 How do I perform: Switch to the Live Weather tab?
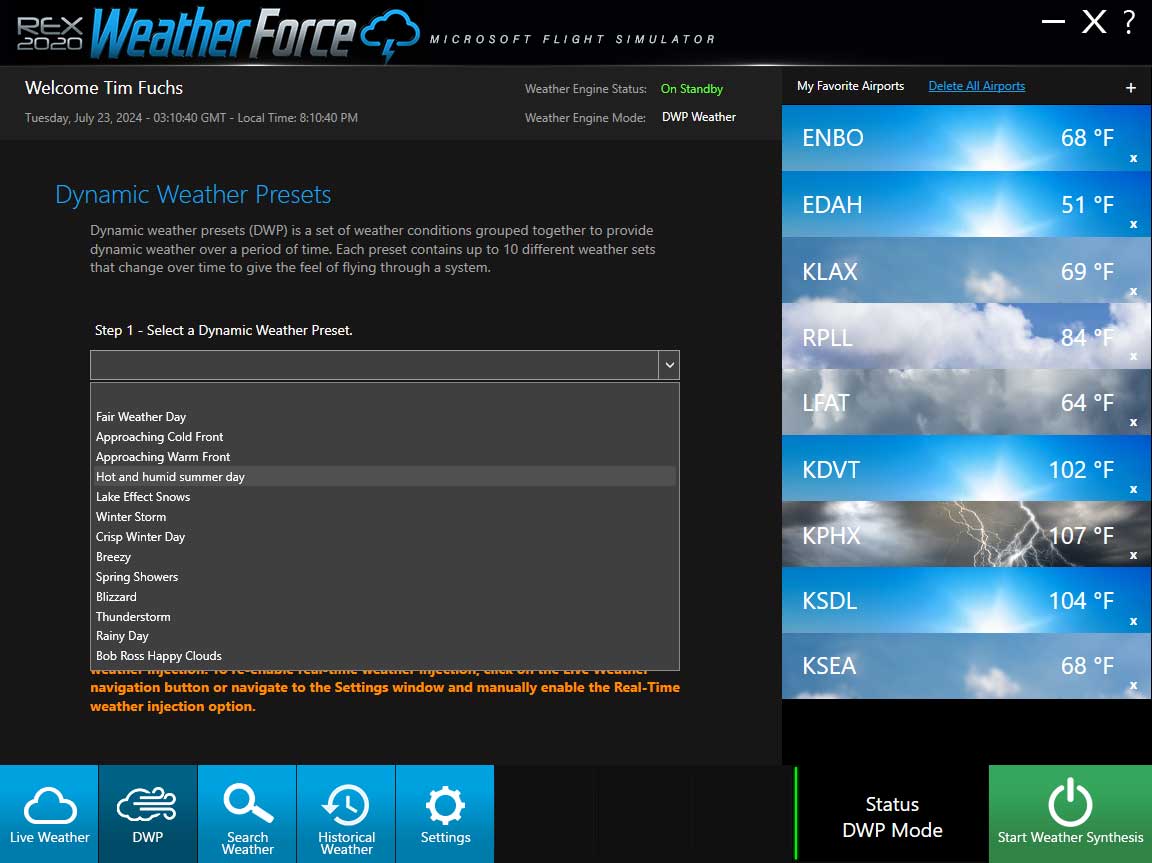[49, 814]
